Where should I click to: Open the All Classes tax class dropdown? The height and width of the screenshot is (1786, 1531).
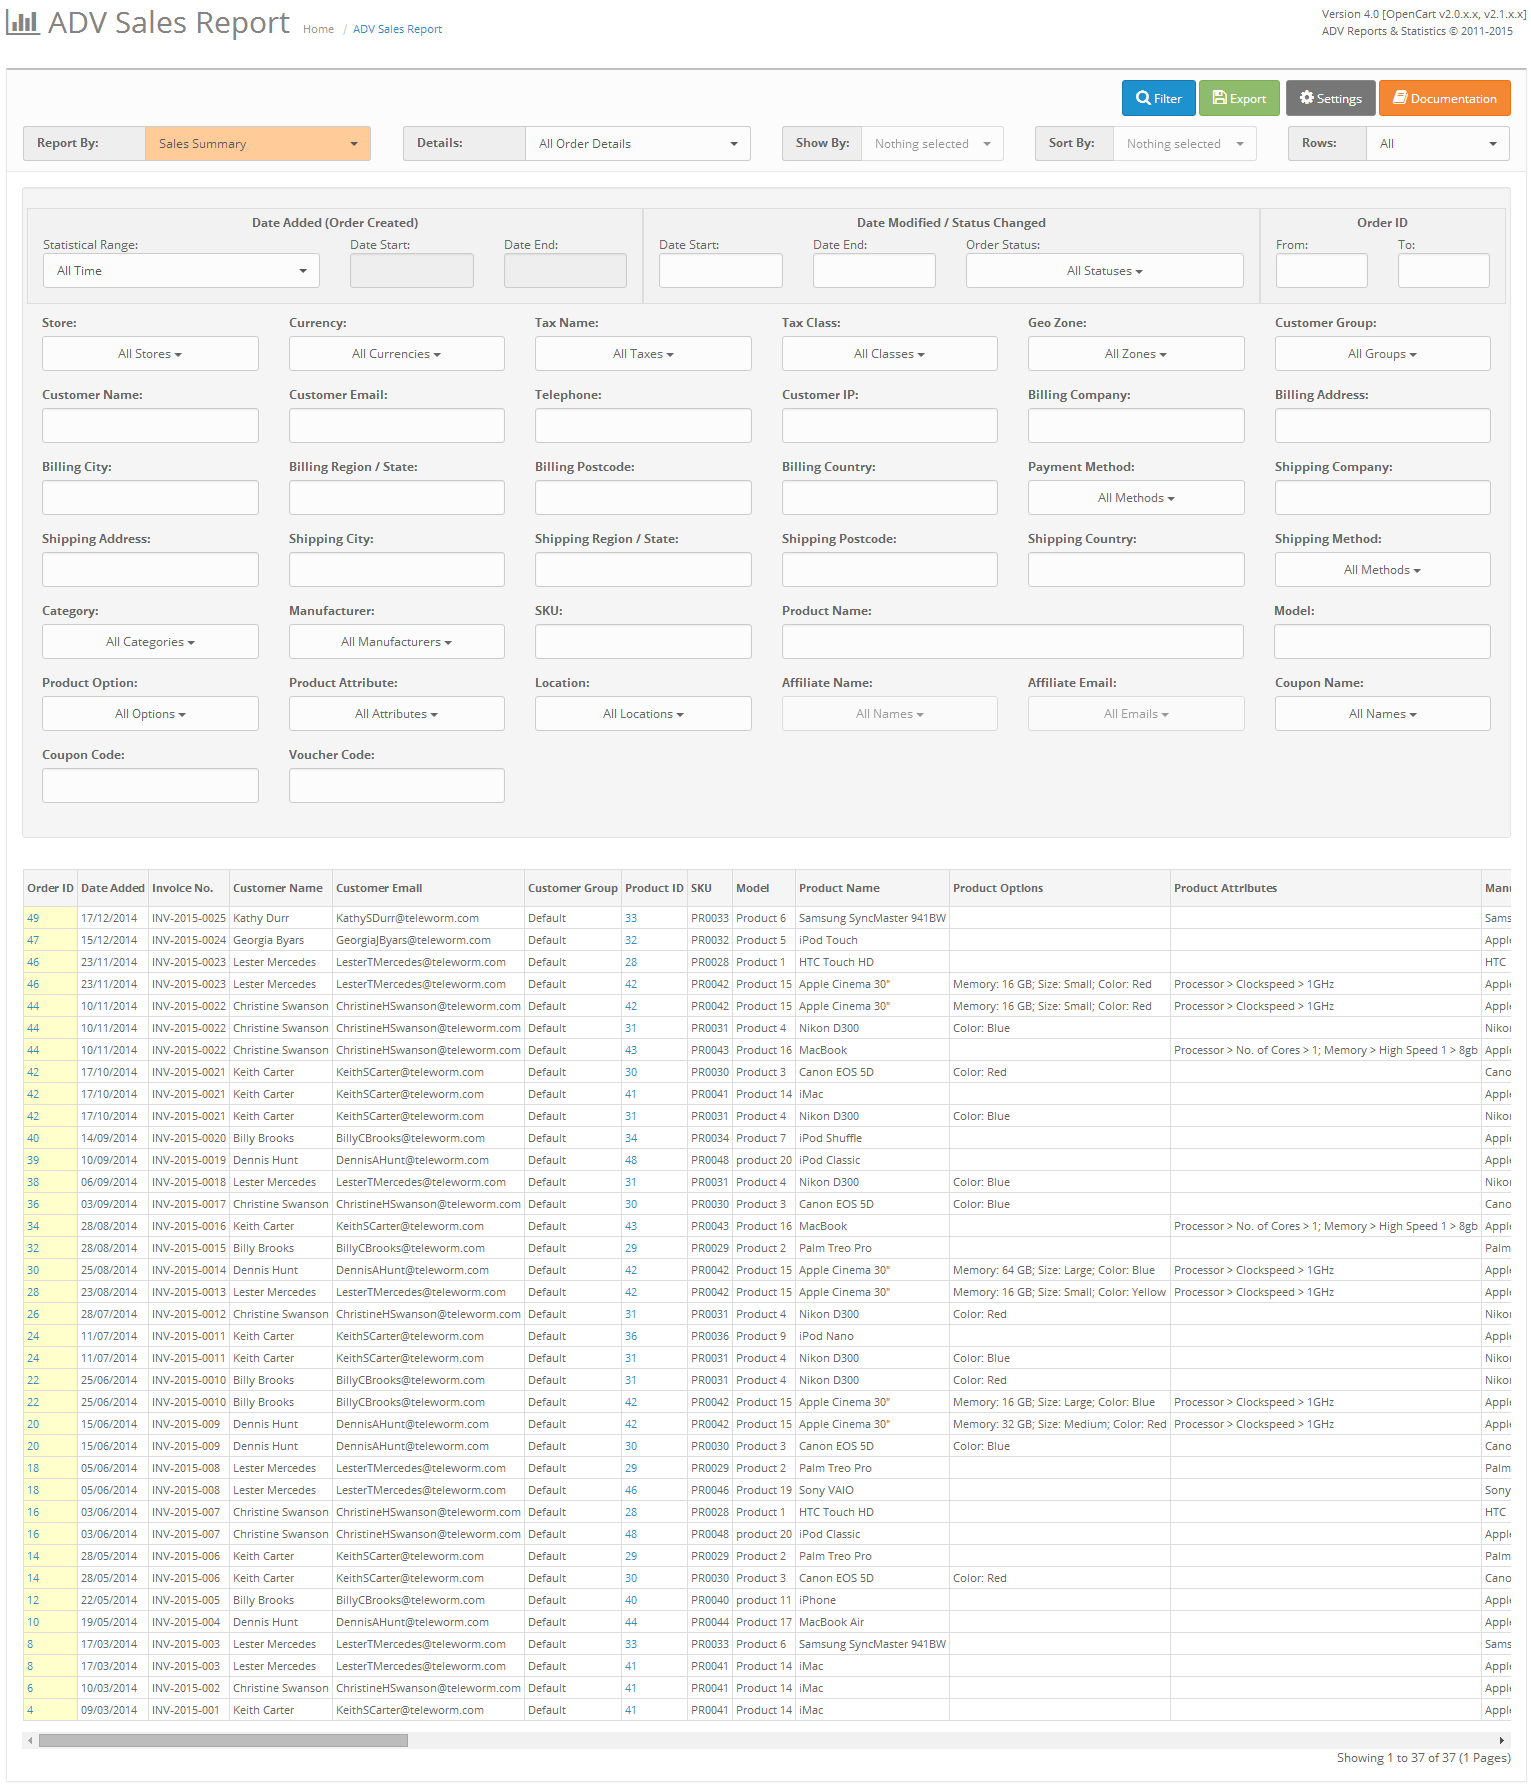(x=889, y=353)
